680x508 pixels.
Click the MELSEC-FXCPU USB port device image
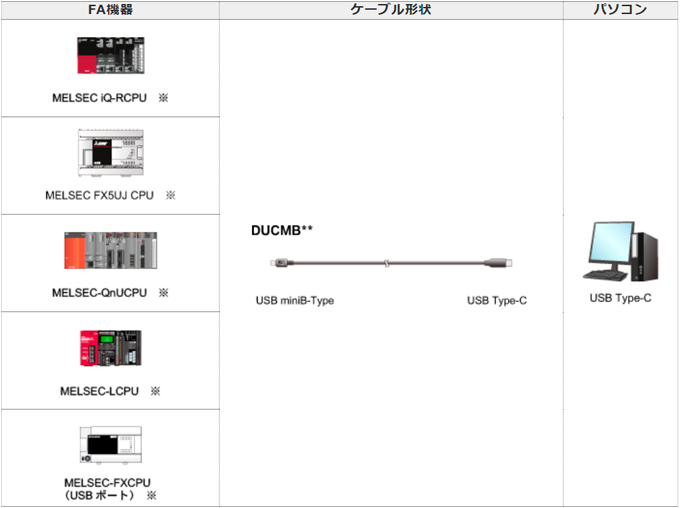click(x=110, y=444)
